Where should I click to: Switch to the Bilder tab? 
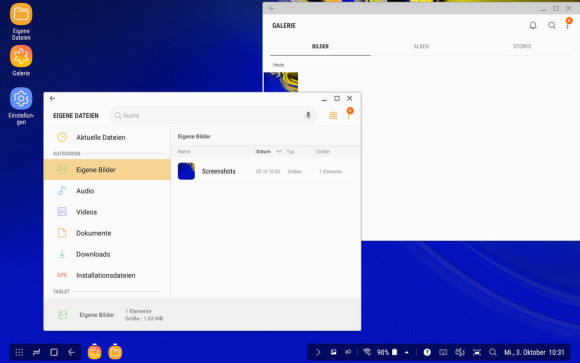click(x=320, y=46)
